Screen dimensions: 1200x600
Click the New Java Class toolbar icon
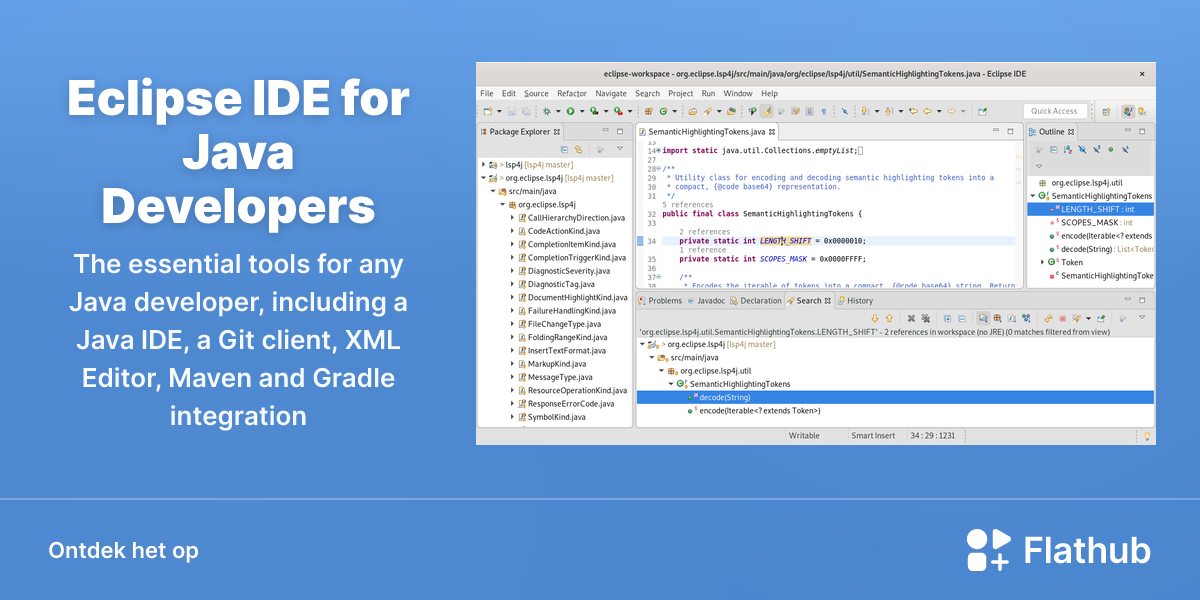663,111
